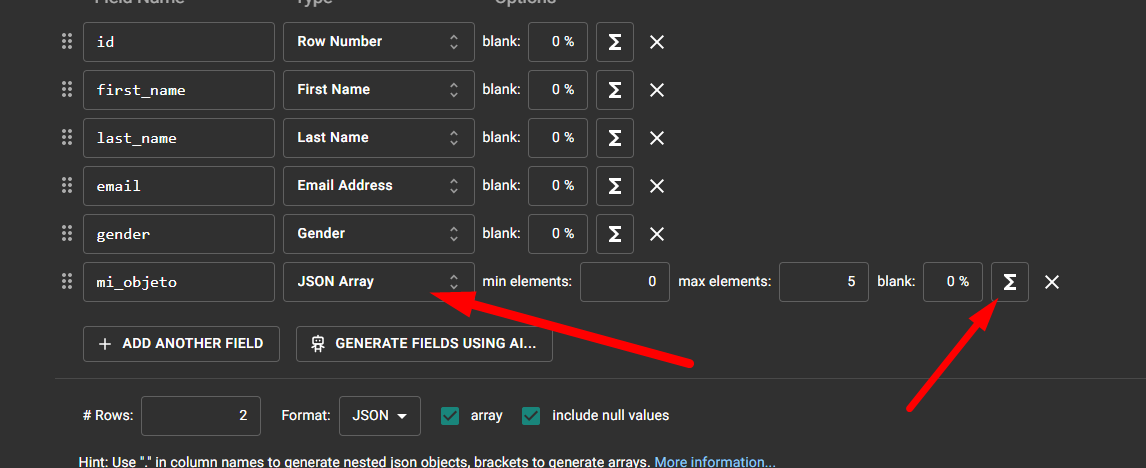Uncheck include null values checkbox
Image resolution: width=1146 pixels, height=468 pixels.
pos(531,415)
